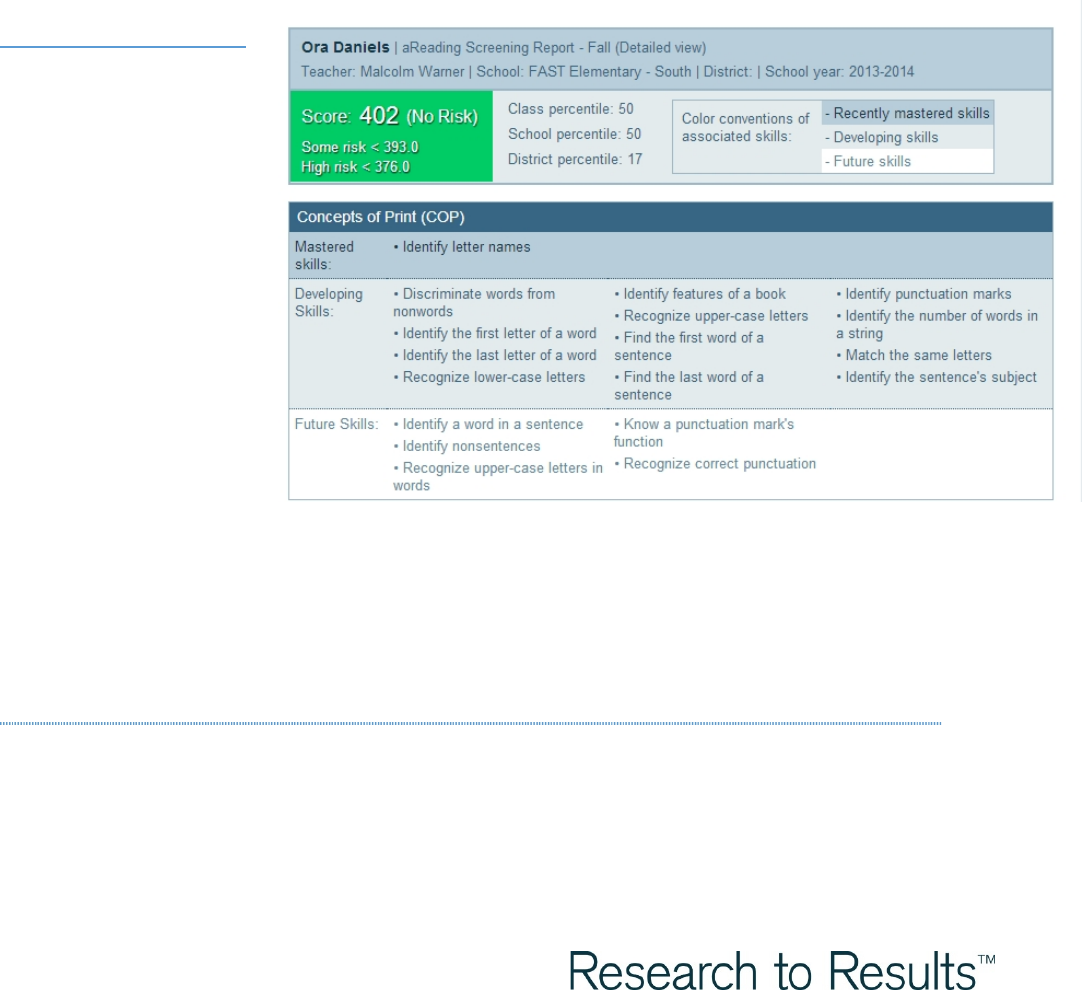Click Discriminate words from nonwords skill

474,302
